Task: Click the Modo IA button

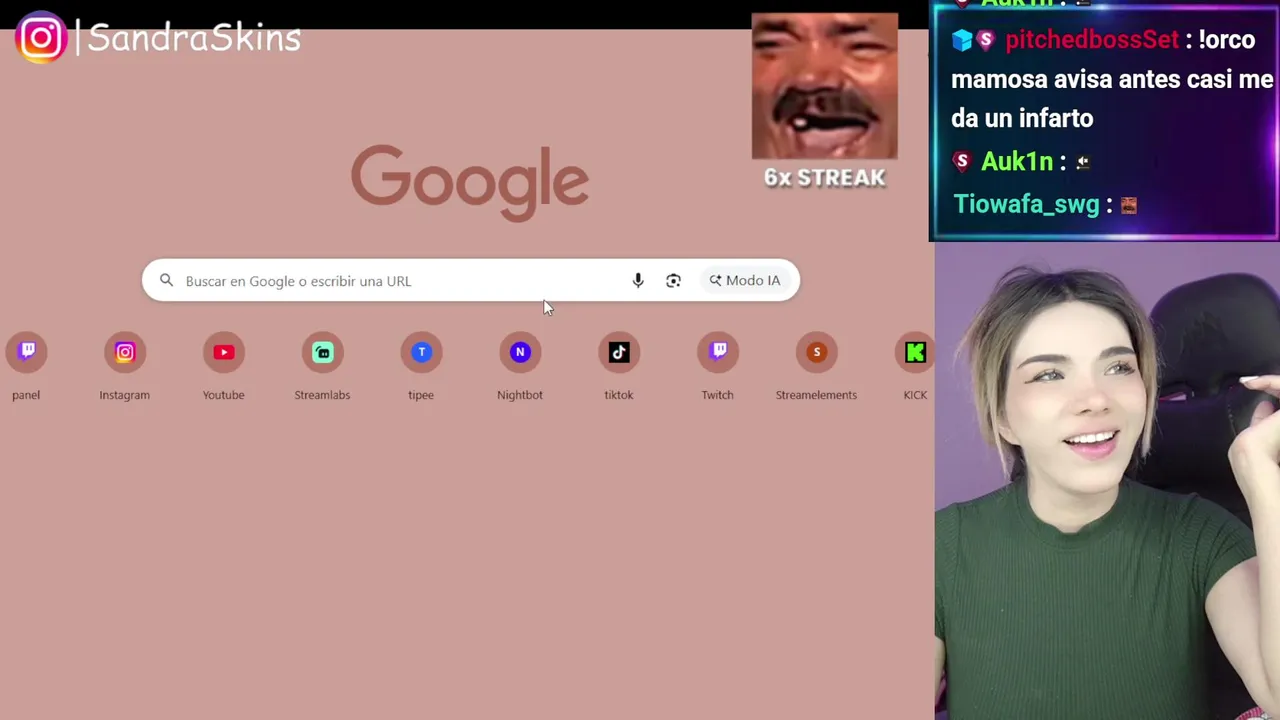Action: (x=745, y=281)
